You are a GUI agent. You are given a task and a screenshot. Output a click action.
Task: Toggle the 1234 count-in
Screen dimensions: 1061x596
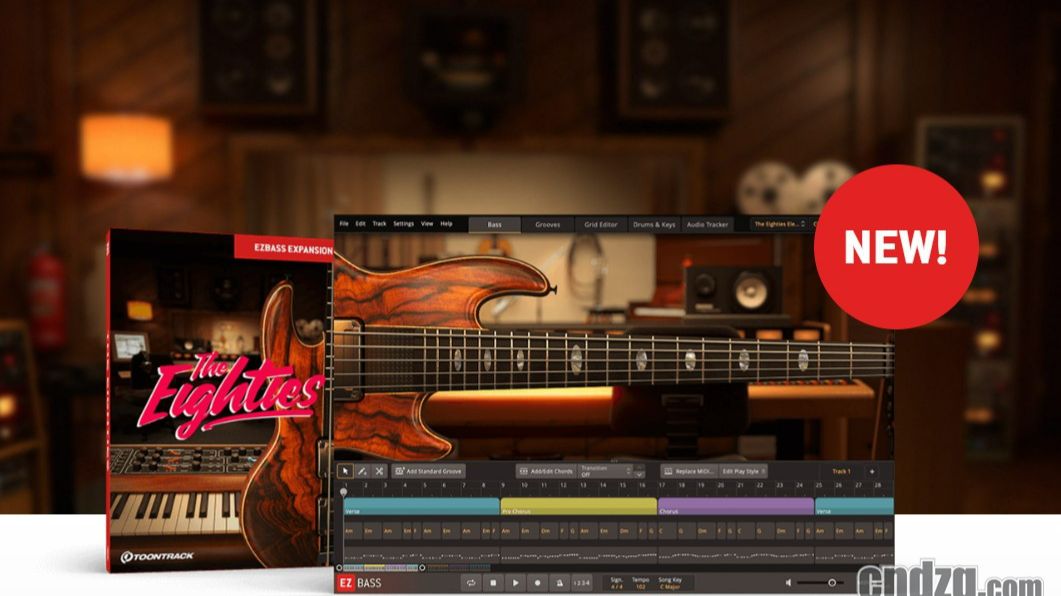tap(581, 582)
